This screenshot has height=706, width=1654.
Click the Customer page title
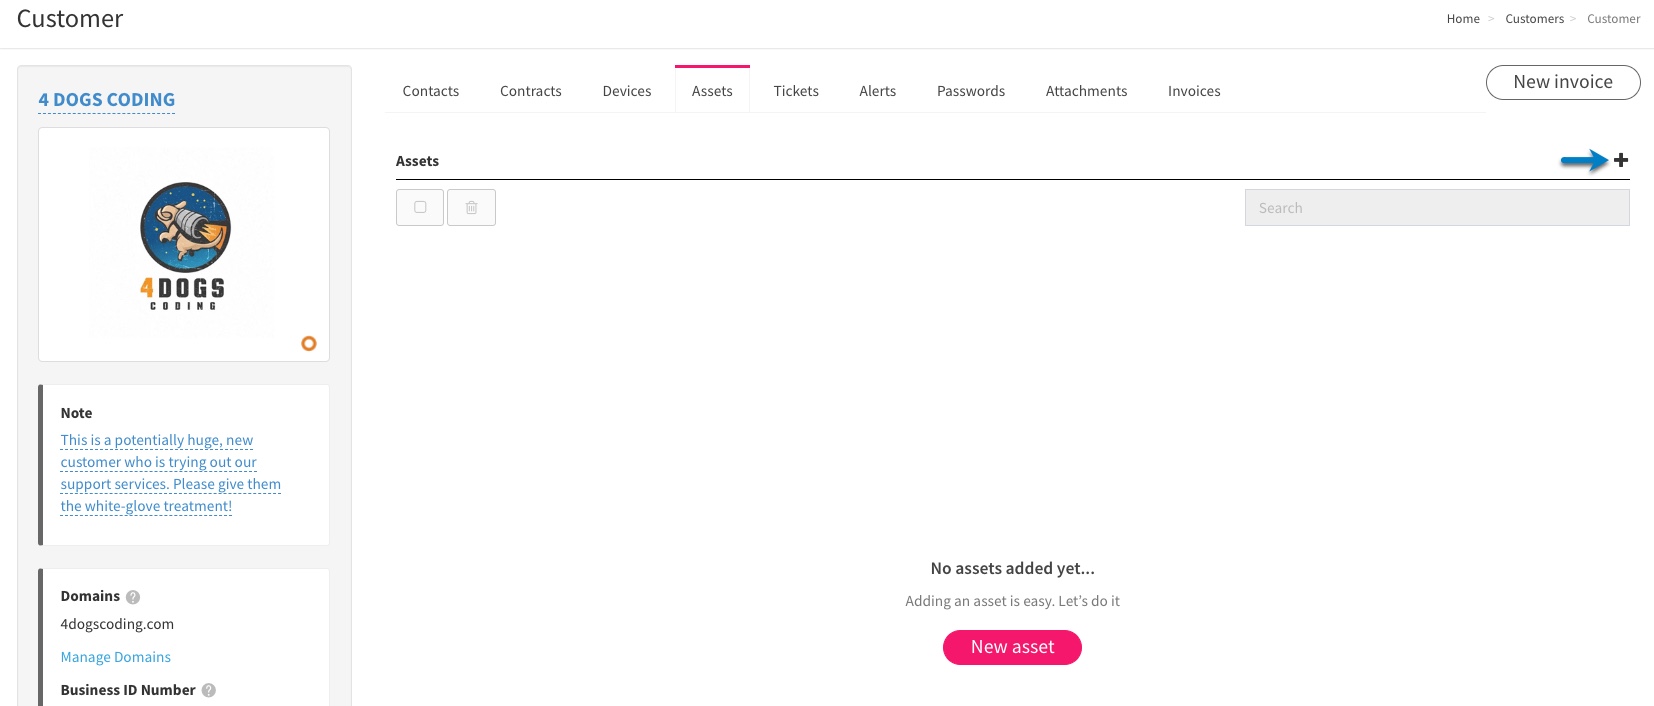click(70, 19)
